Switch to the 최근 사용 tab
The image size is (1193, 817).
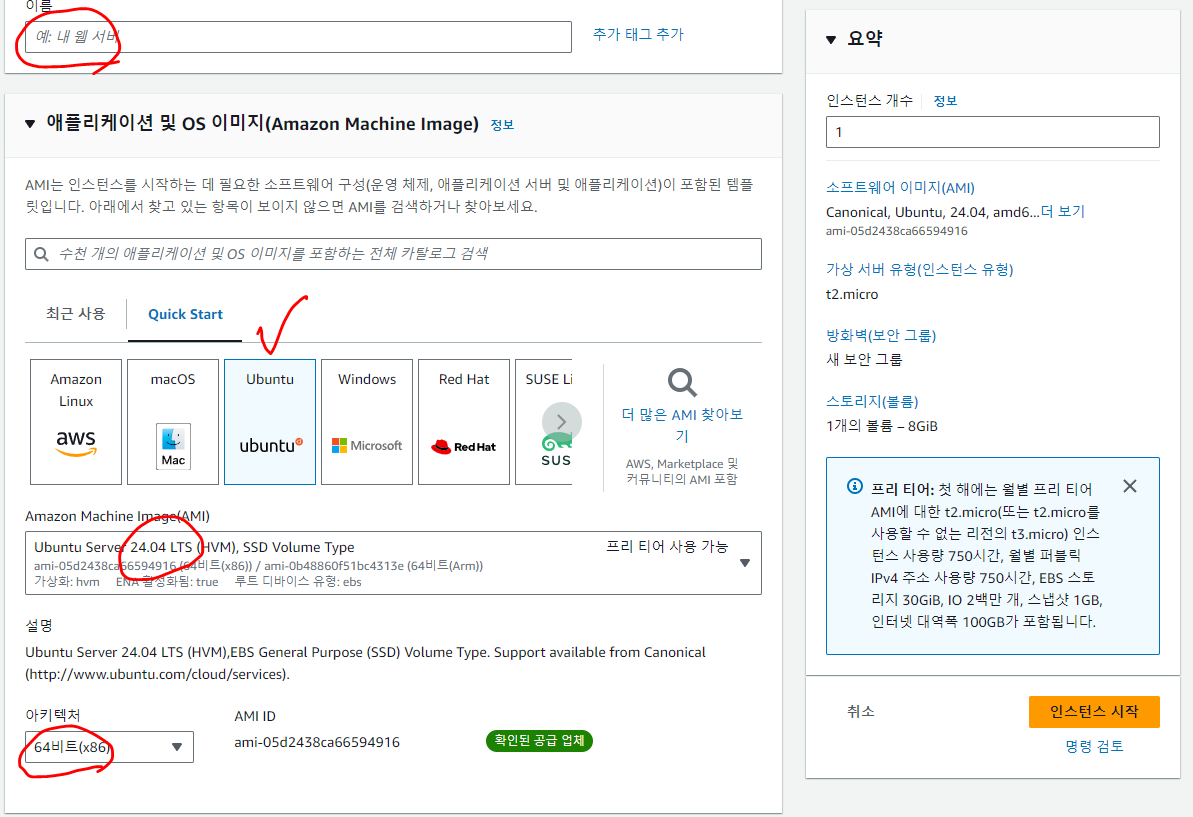[x=75, y=313]
